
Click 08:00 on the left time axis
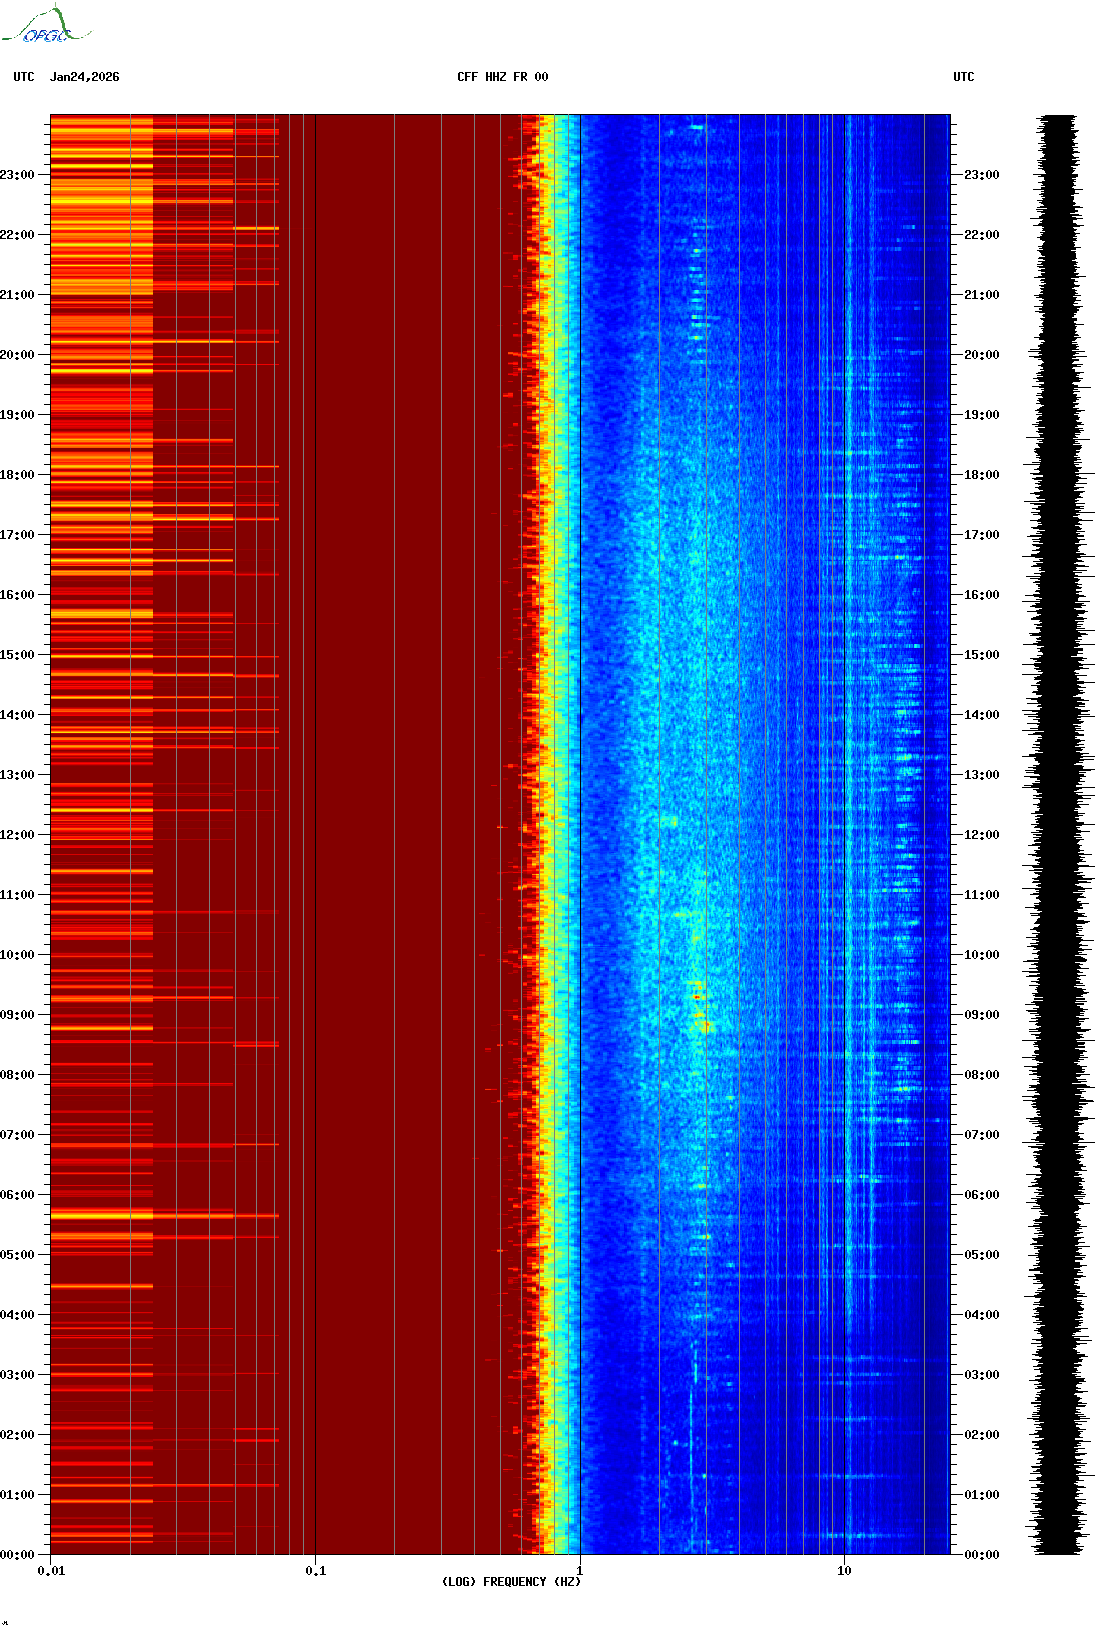(x=17, y=1075)
